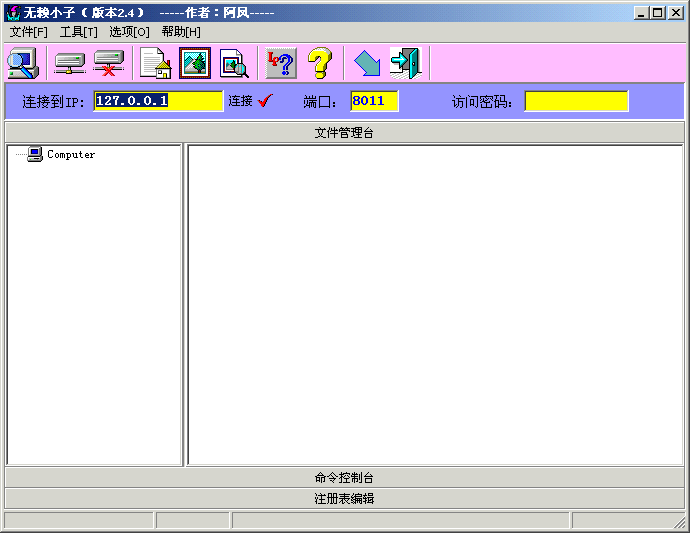
Task: Click the disconnect icon with red X
Action: coord(109,63)
